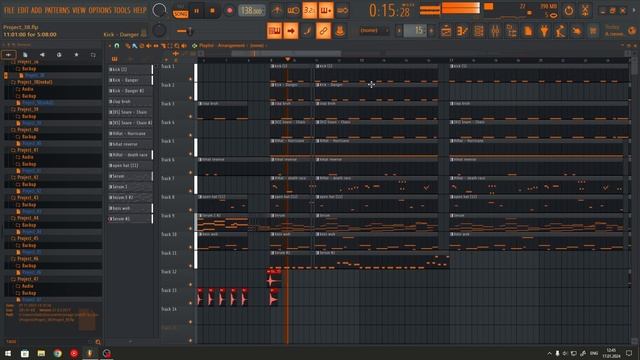Select the clap brush pattern in picker

[x=130, y=102]
